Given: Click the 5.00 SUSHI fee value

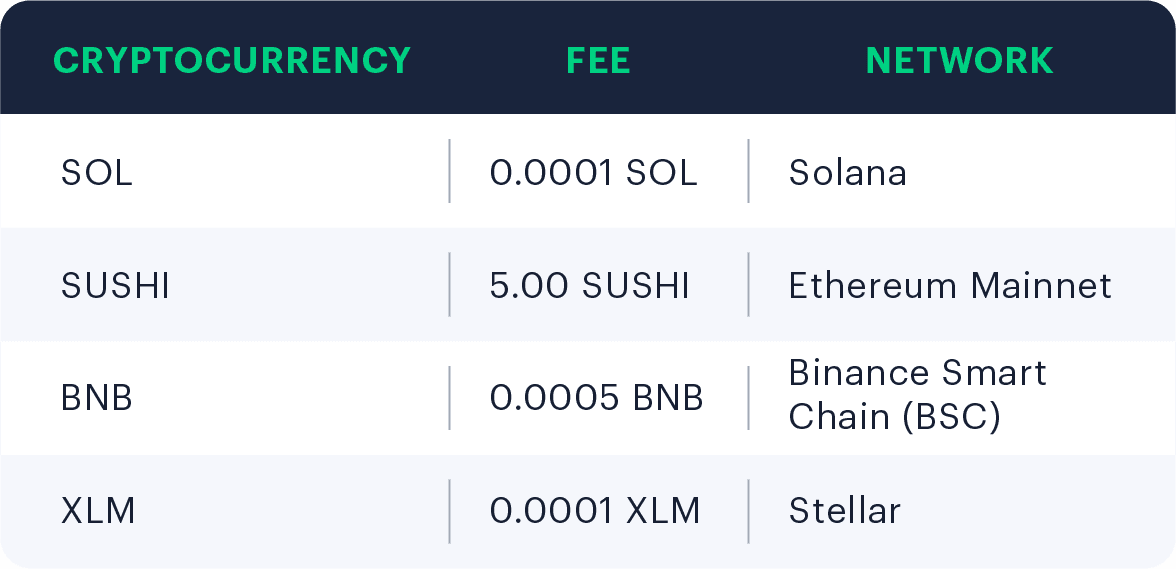Looking at the screenshot, I should (x=590, y=286).
